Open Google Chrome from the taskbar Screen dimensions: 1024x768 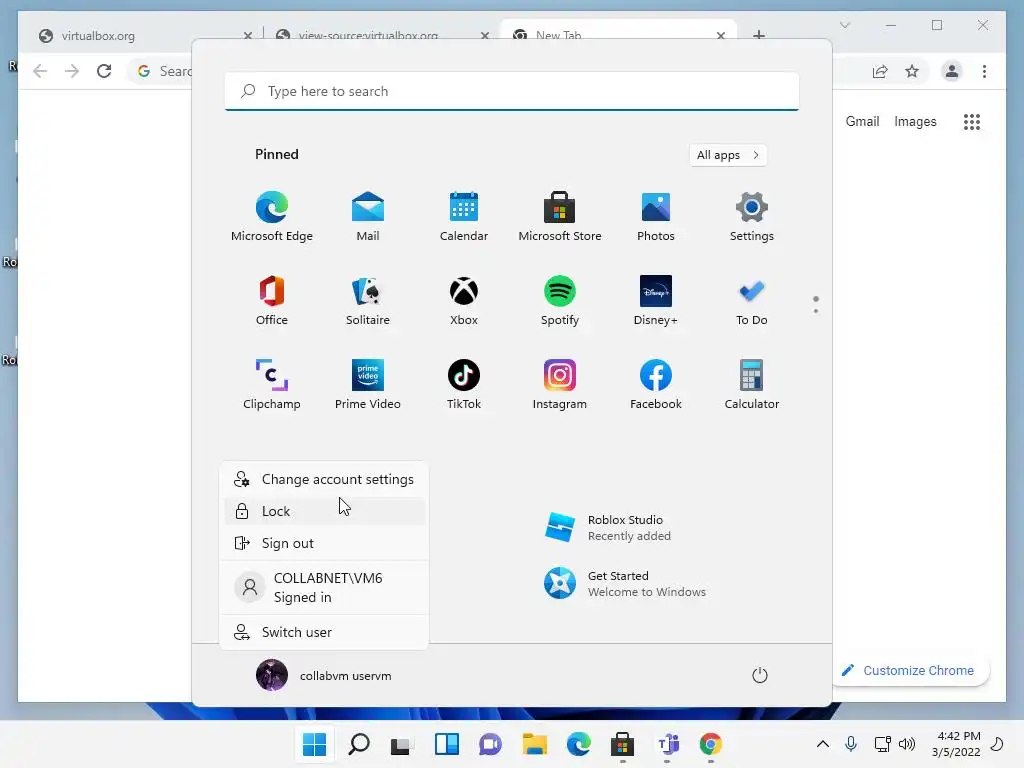pos(711,744)
